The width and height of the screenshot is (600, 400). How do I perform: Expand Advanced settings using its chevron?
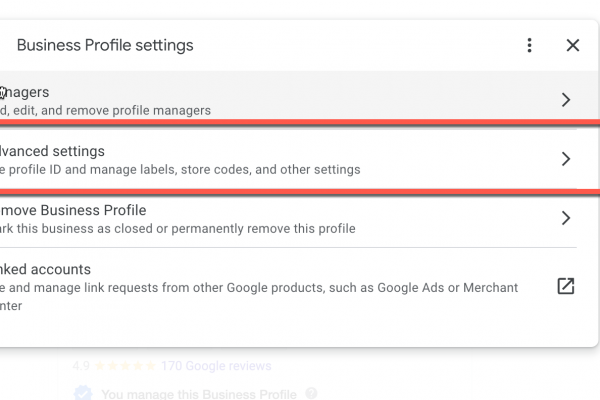pos(566,159)
